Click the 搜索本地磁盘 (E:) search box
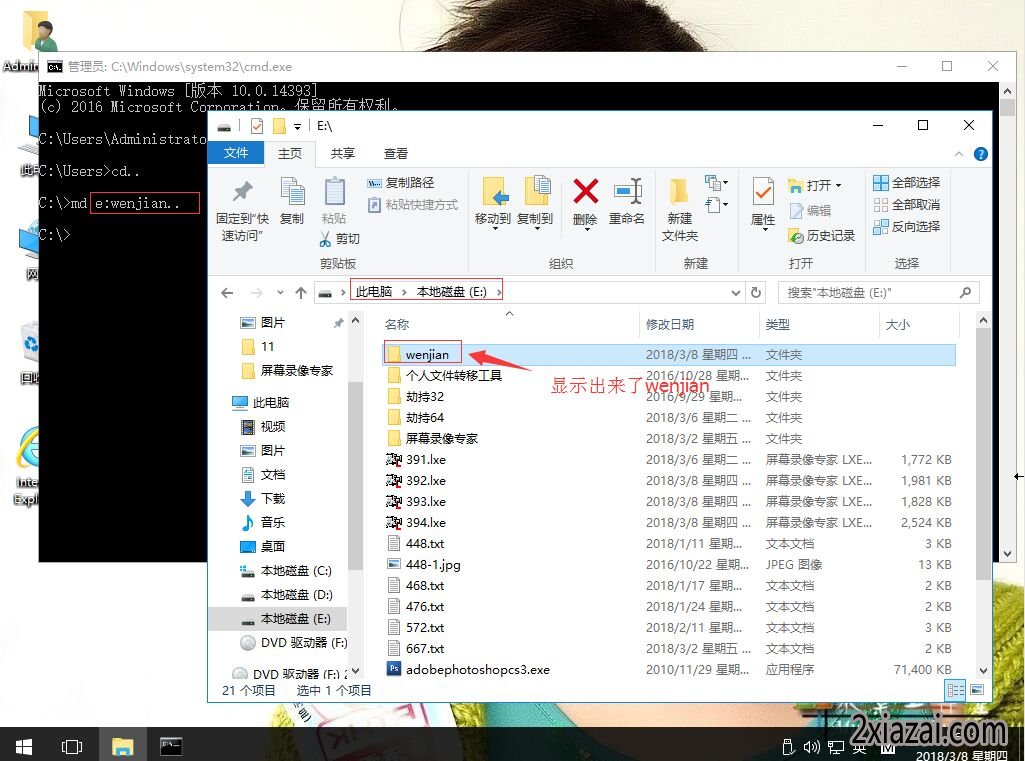This screenshot has width=1025, height=761. [868, 293]
